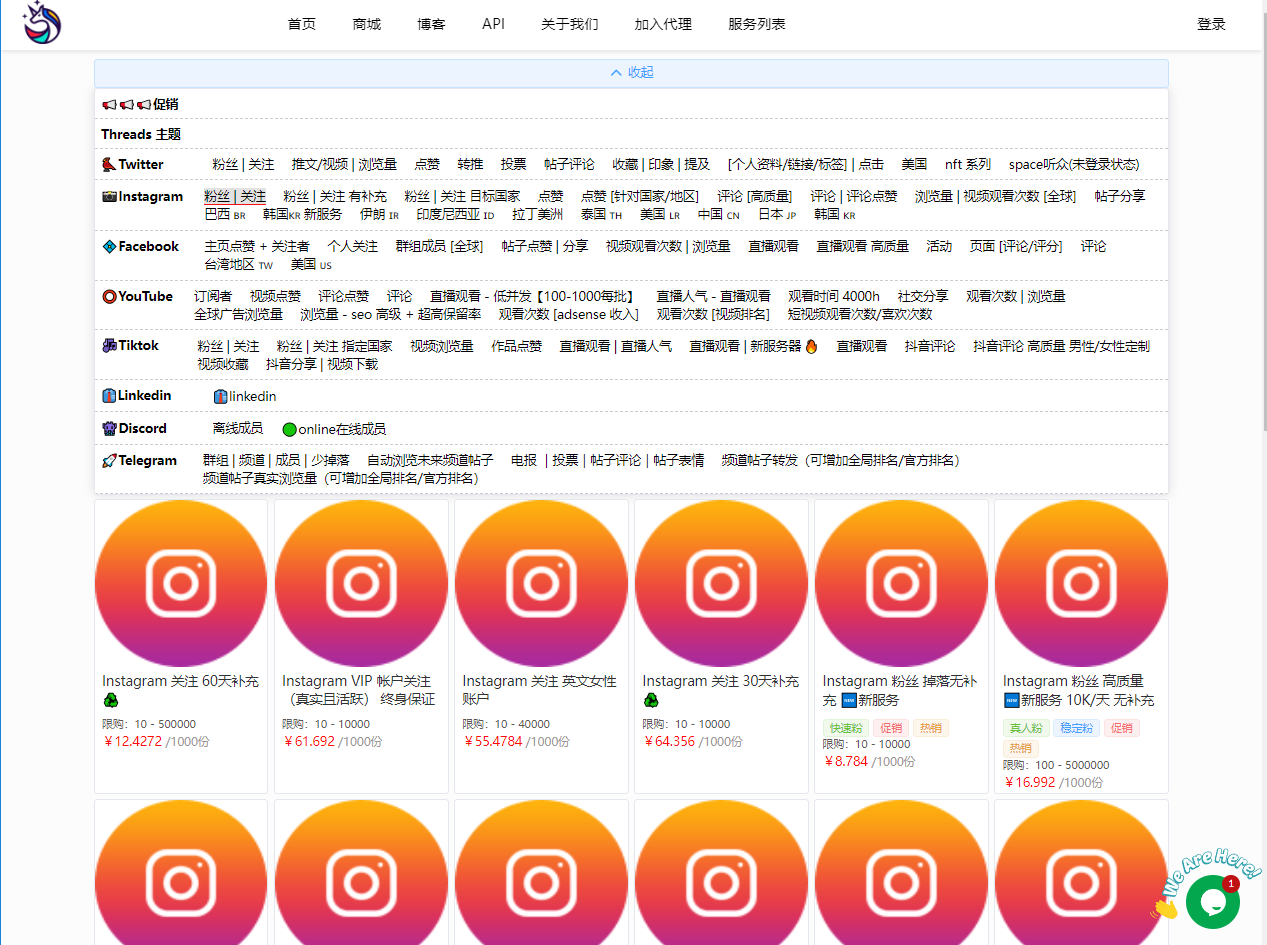Select YouTube 订阅者

(x=213, y=296)
